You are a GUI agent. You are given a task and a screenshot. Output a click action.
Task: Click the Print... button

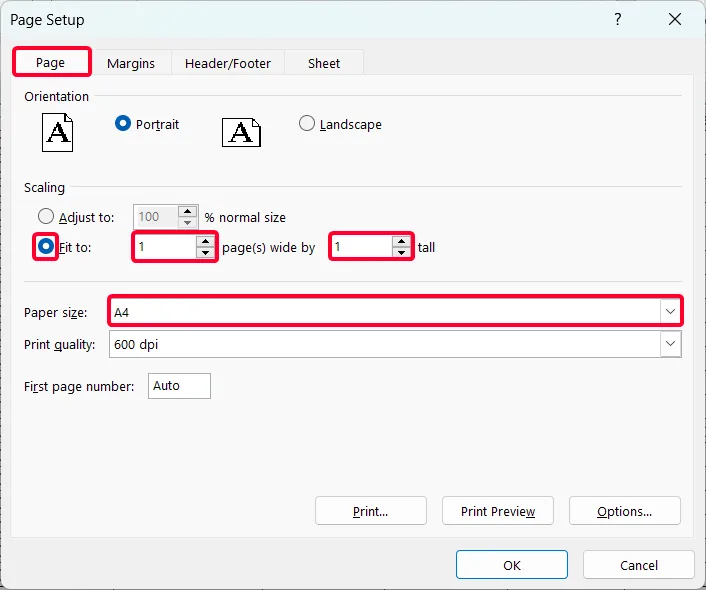pos(371,511)
